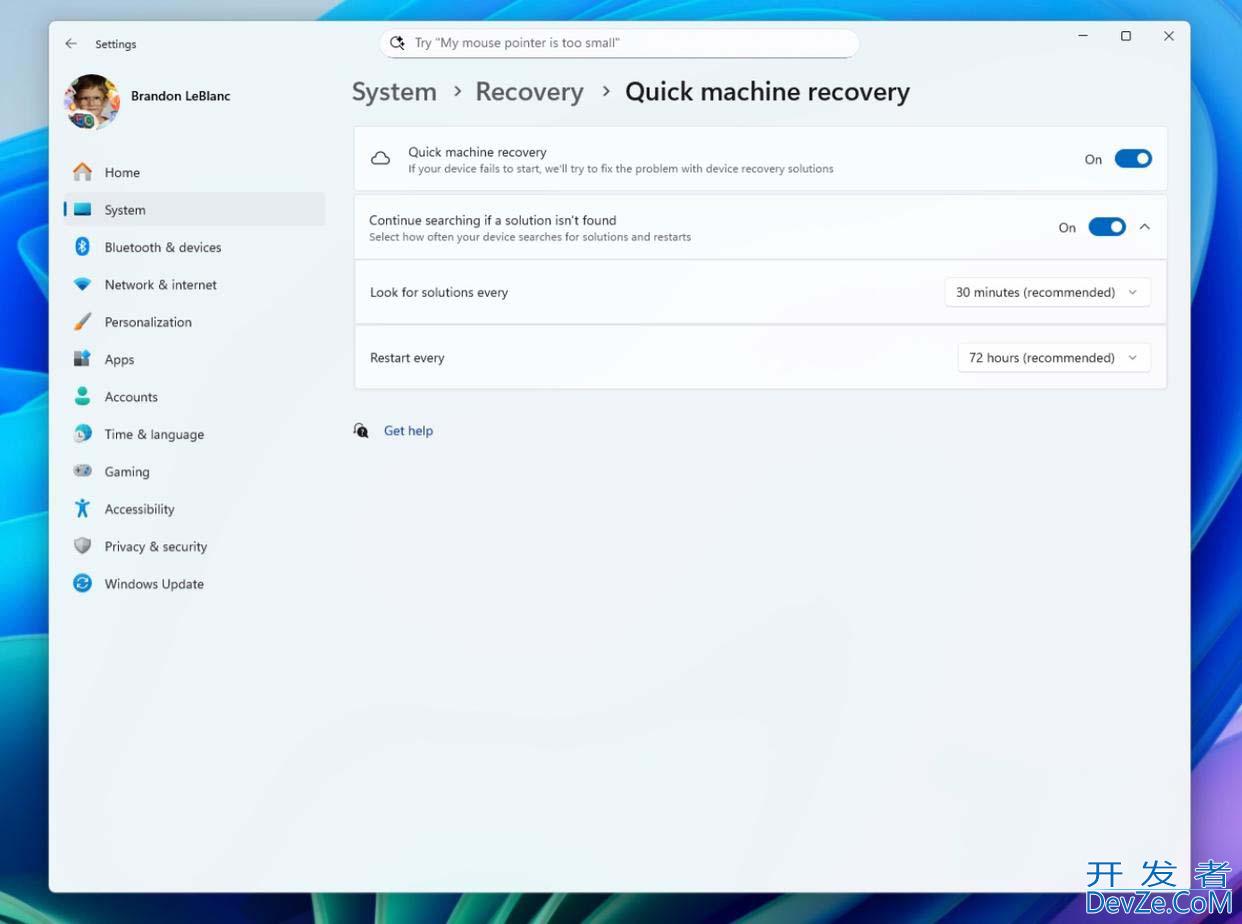The height and width of the screenshot is (924, 1242).
Task: Click the Home icon in sidebar
Action: coord(83,172)
